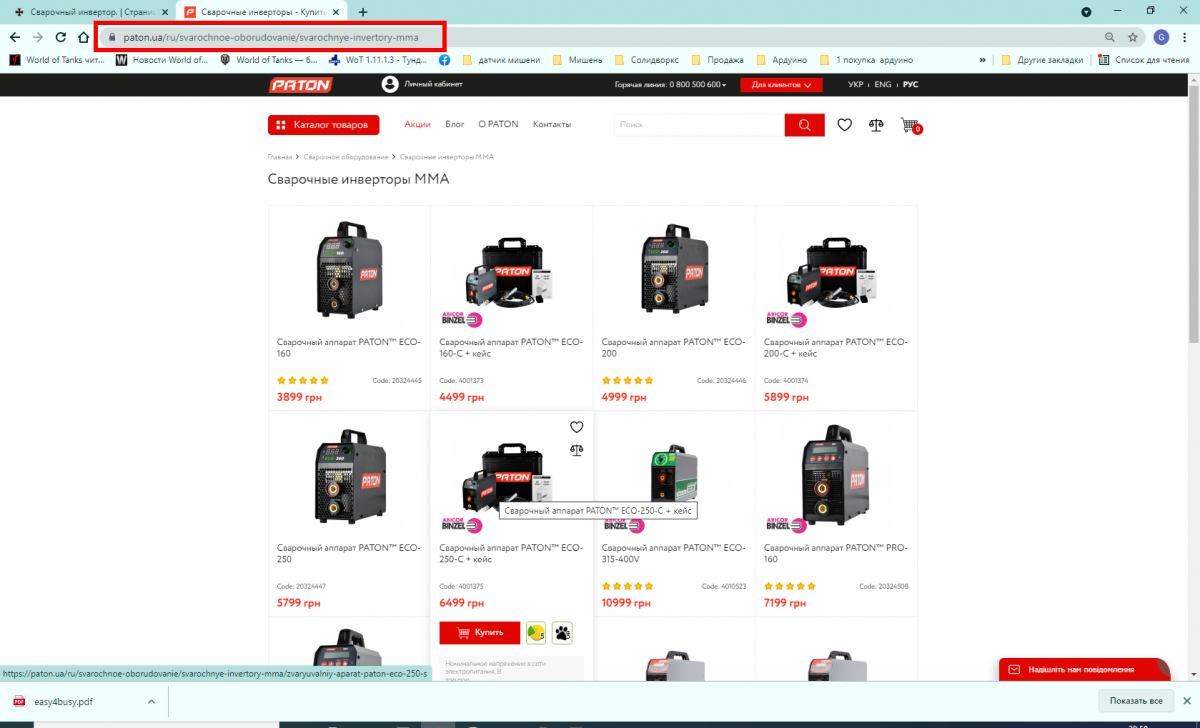Open the Для клиентов dropdown

coord(781,85)
